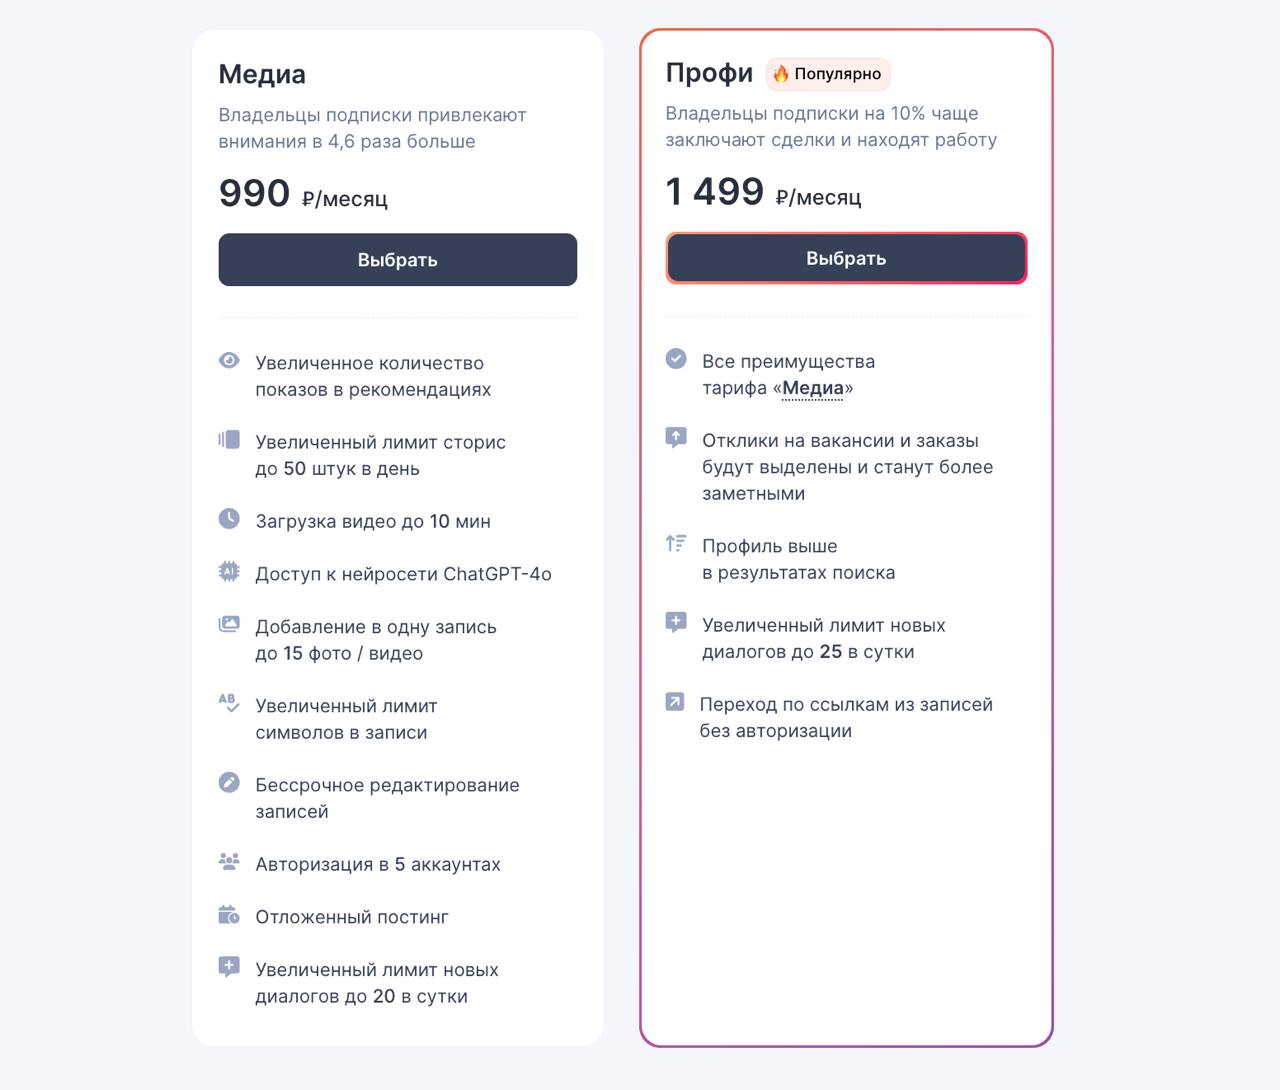The height and width of the screenshot is (1090, 1280).
Task: Click the plus bubble icon near 25 dialogs limit
Action: tap(676, 622)
